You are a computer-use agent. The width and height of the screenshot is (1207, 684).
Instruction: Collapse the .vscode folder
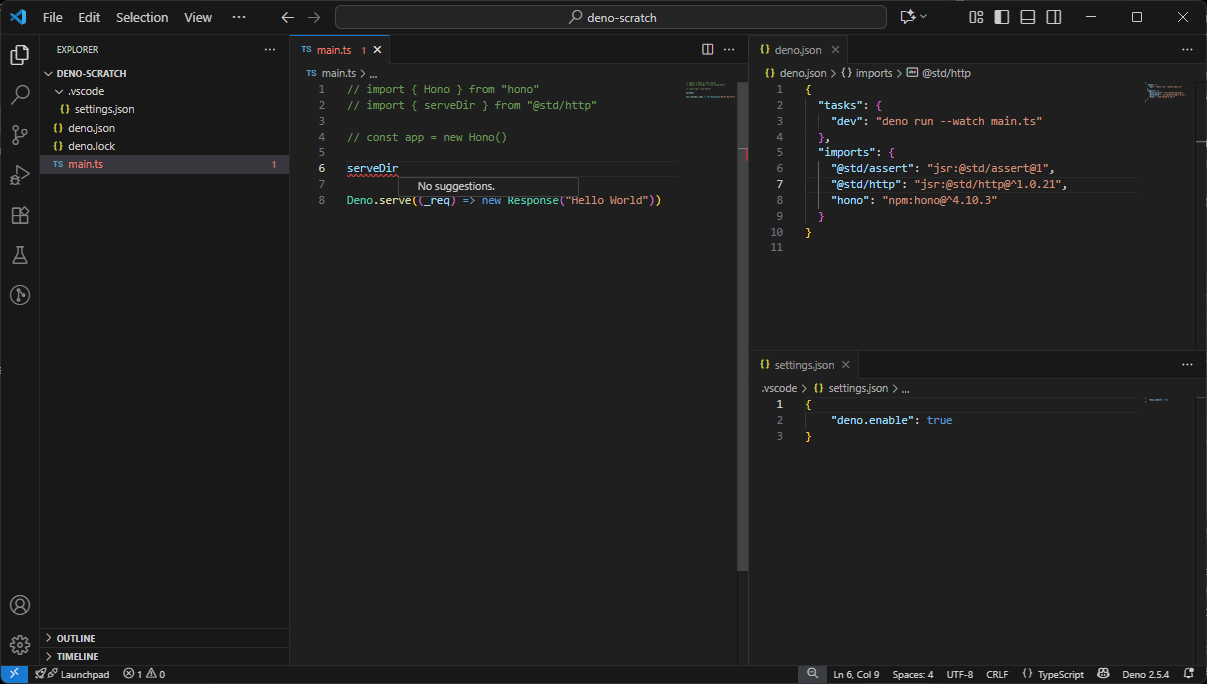pyautogui.click(x=85, y=91)
